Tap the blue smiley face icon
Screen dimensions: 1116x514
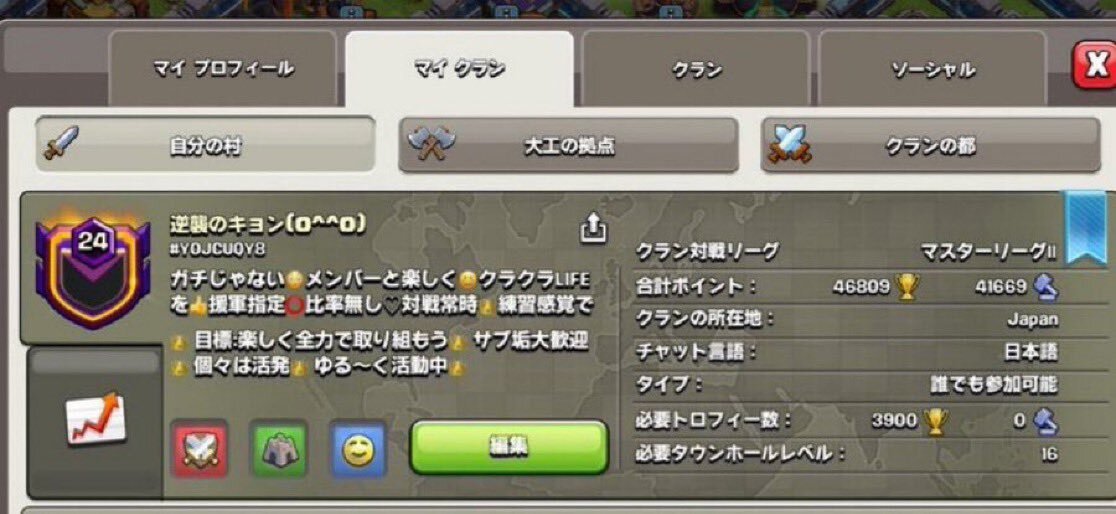(359, 449)
